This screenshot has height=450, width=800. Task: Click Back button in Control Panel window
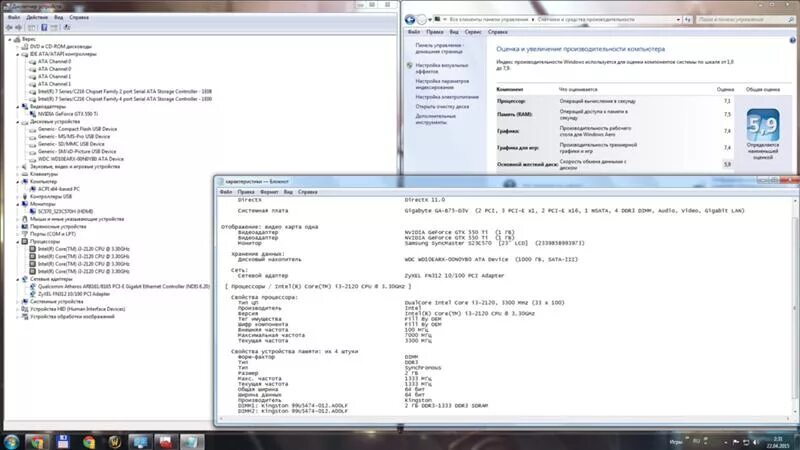(x=410, y=20)
